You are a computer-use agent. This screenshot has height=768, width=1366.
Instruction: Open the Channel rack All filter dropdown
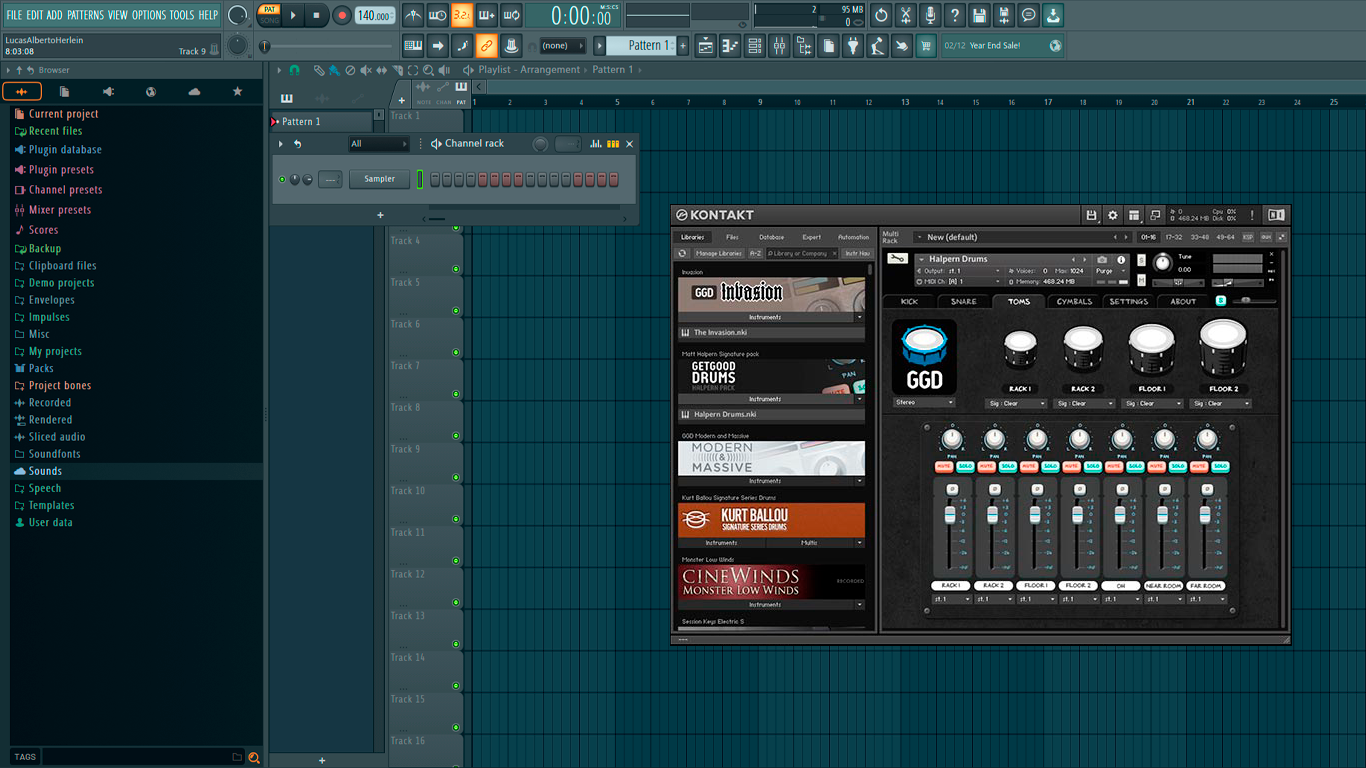pos(378,144)
